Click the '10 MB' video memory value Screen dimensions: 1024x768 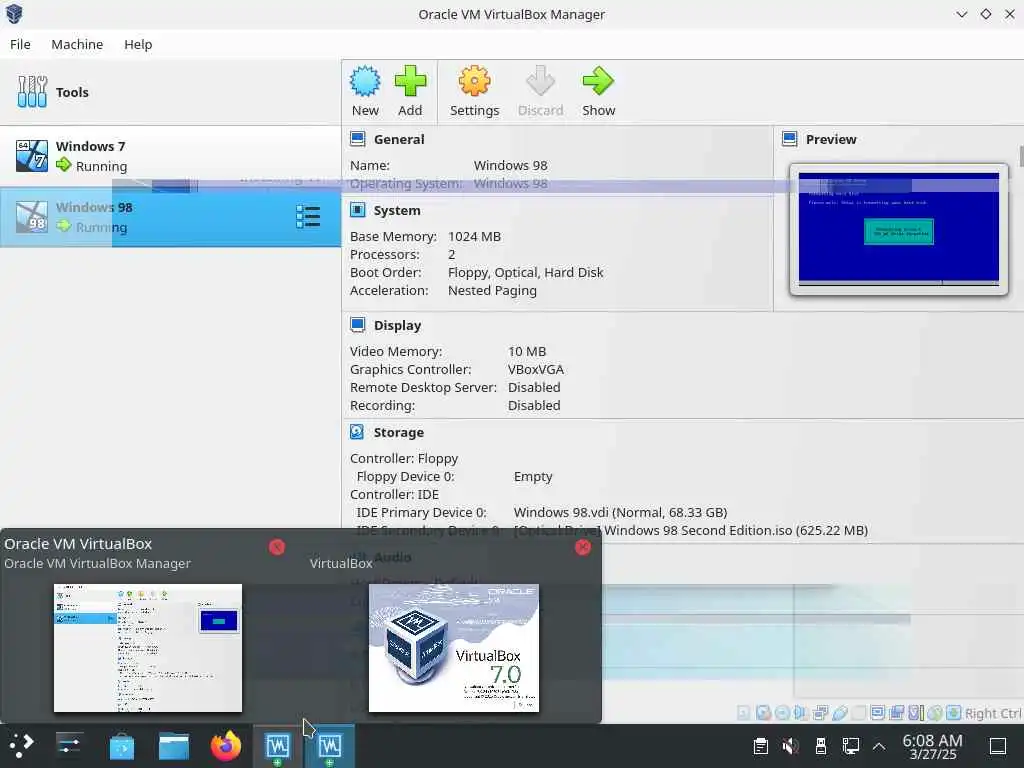[526, 351]
